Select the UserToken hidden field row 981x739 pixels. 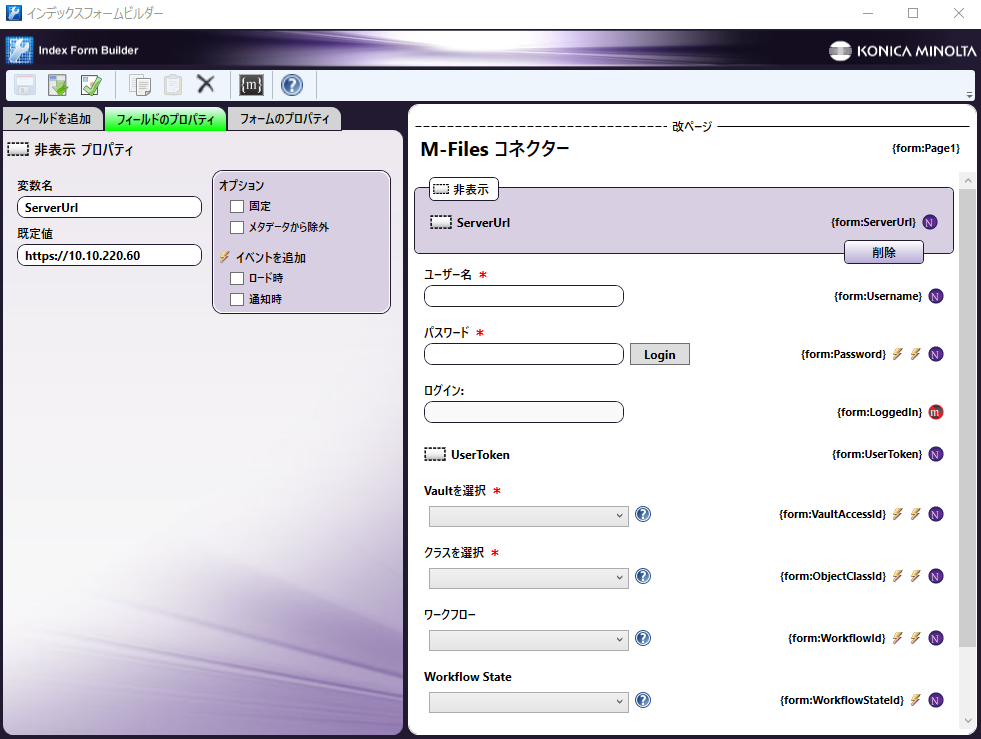(x=684, y=454)
